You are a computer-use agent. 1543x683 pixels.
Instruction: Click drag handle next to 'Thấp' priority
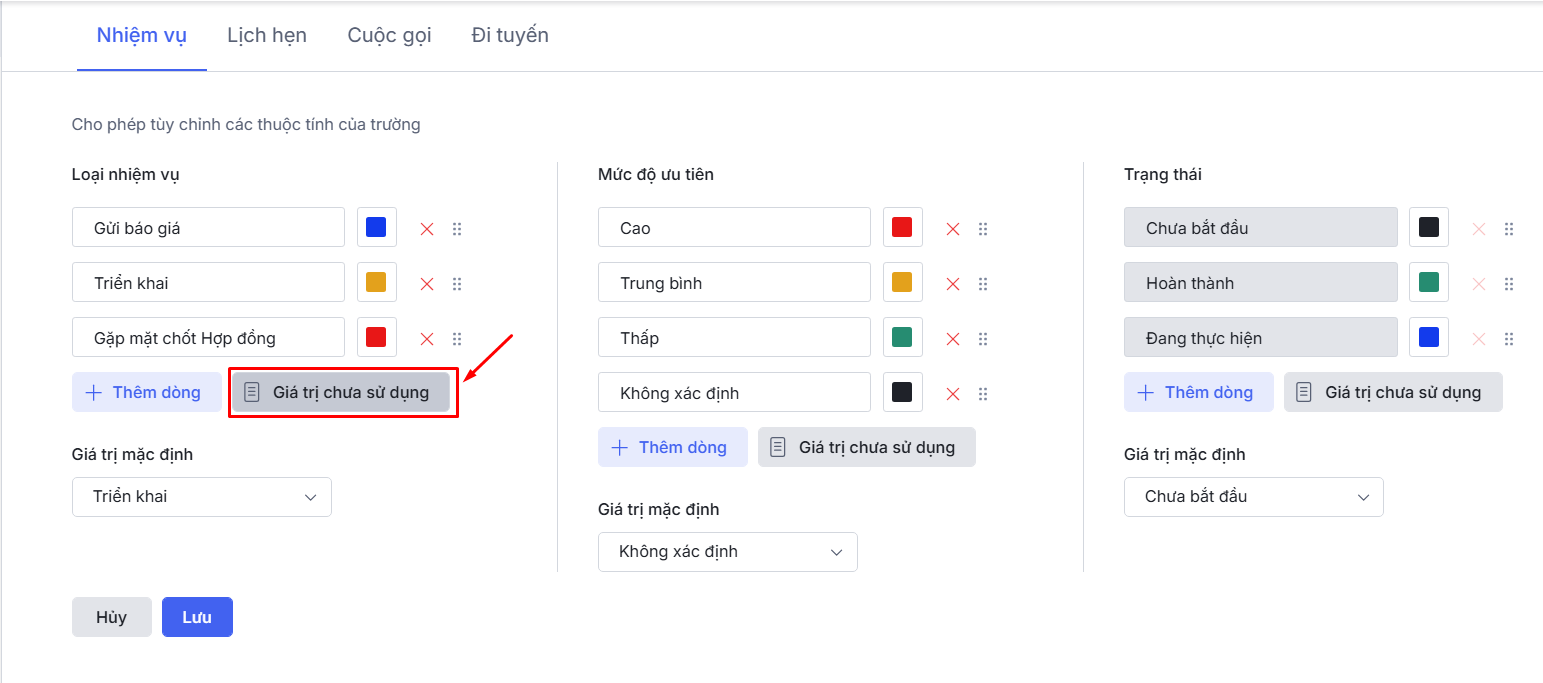[x=983, y=339]
